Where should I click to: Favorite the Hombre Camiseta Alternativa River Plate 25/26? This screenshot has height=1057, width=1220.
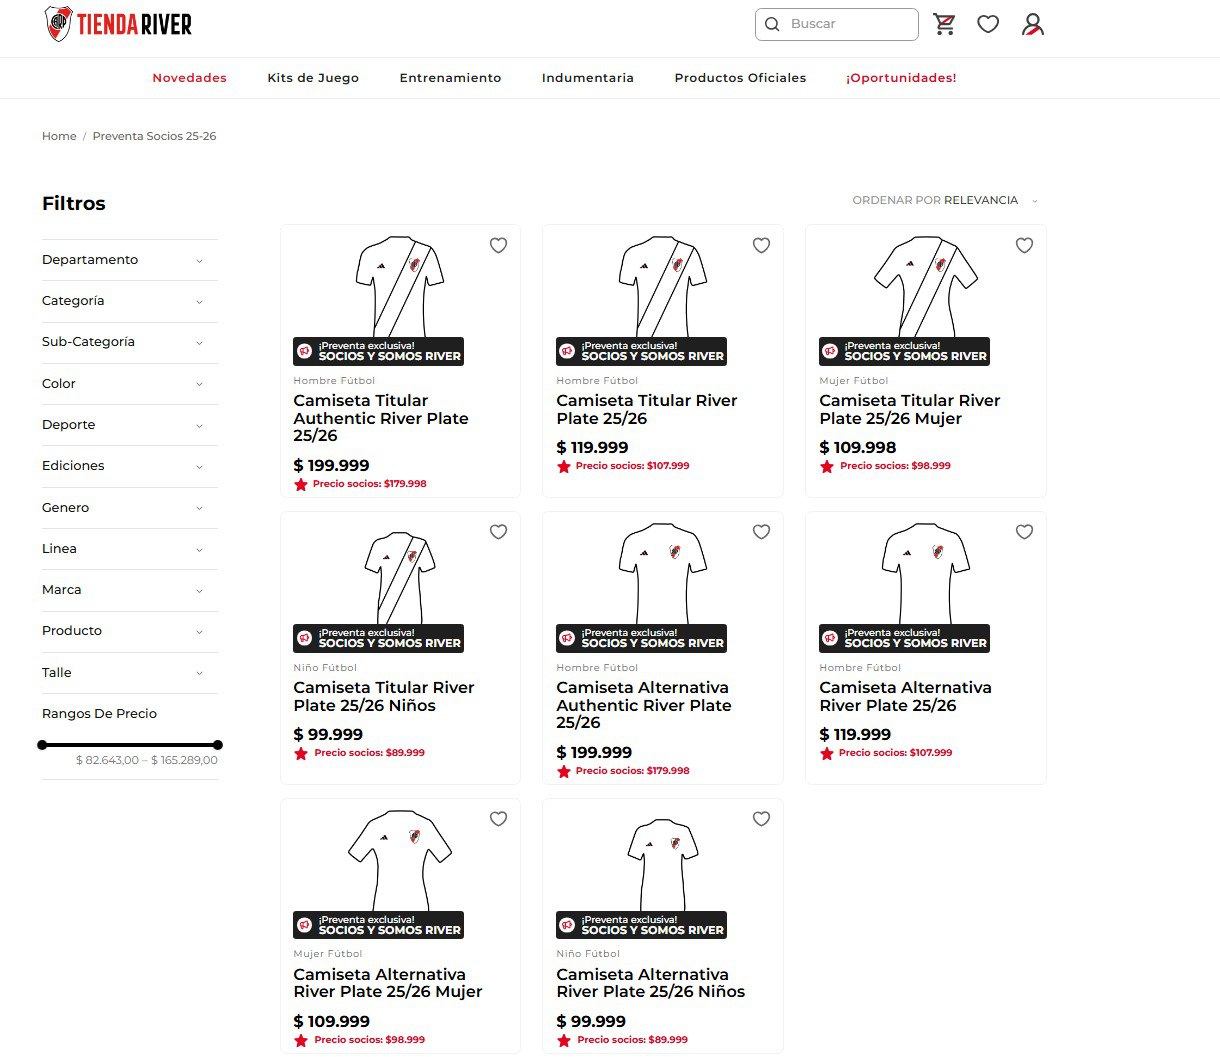point(1024,532)
